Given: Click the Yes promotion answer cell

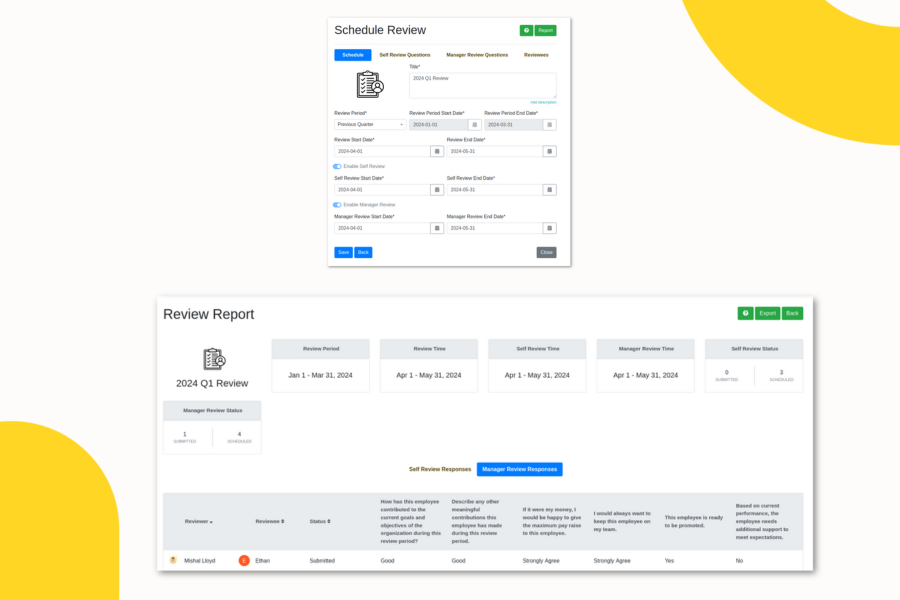Looking at the screenshot, I should click(x=669, y=561).
